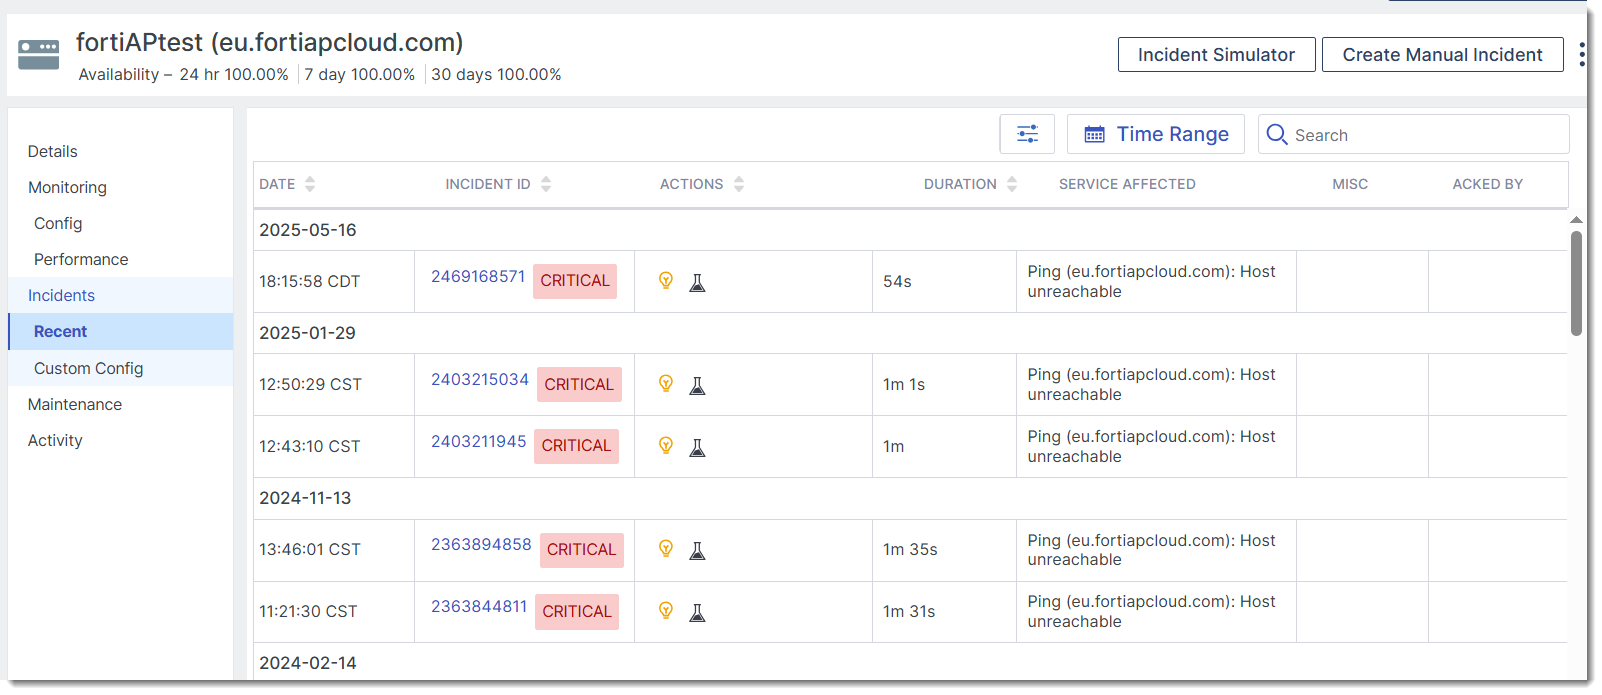
Task: Open the filter settings sliders icon
Action: 1027,134
